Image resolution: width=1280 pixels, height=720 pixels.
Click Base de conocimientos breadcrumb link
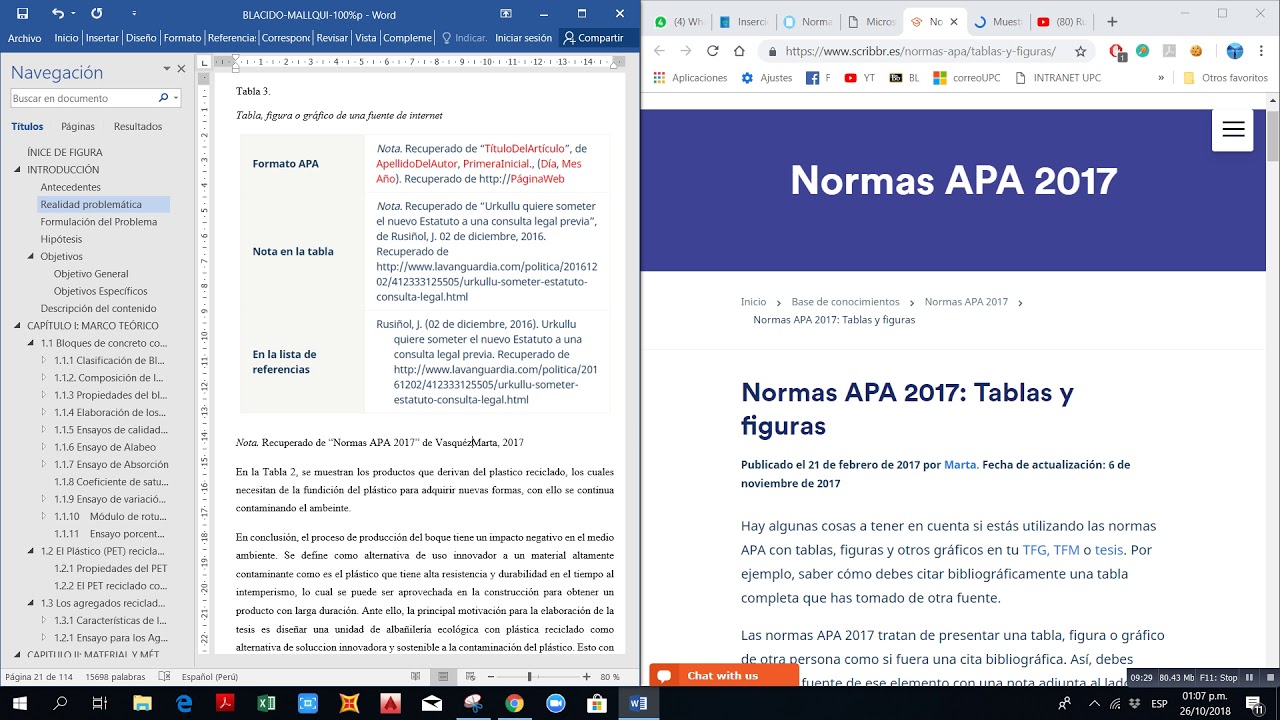[845, 302]
